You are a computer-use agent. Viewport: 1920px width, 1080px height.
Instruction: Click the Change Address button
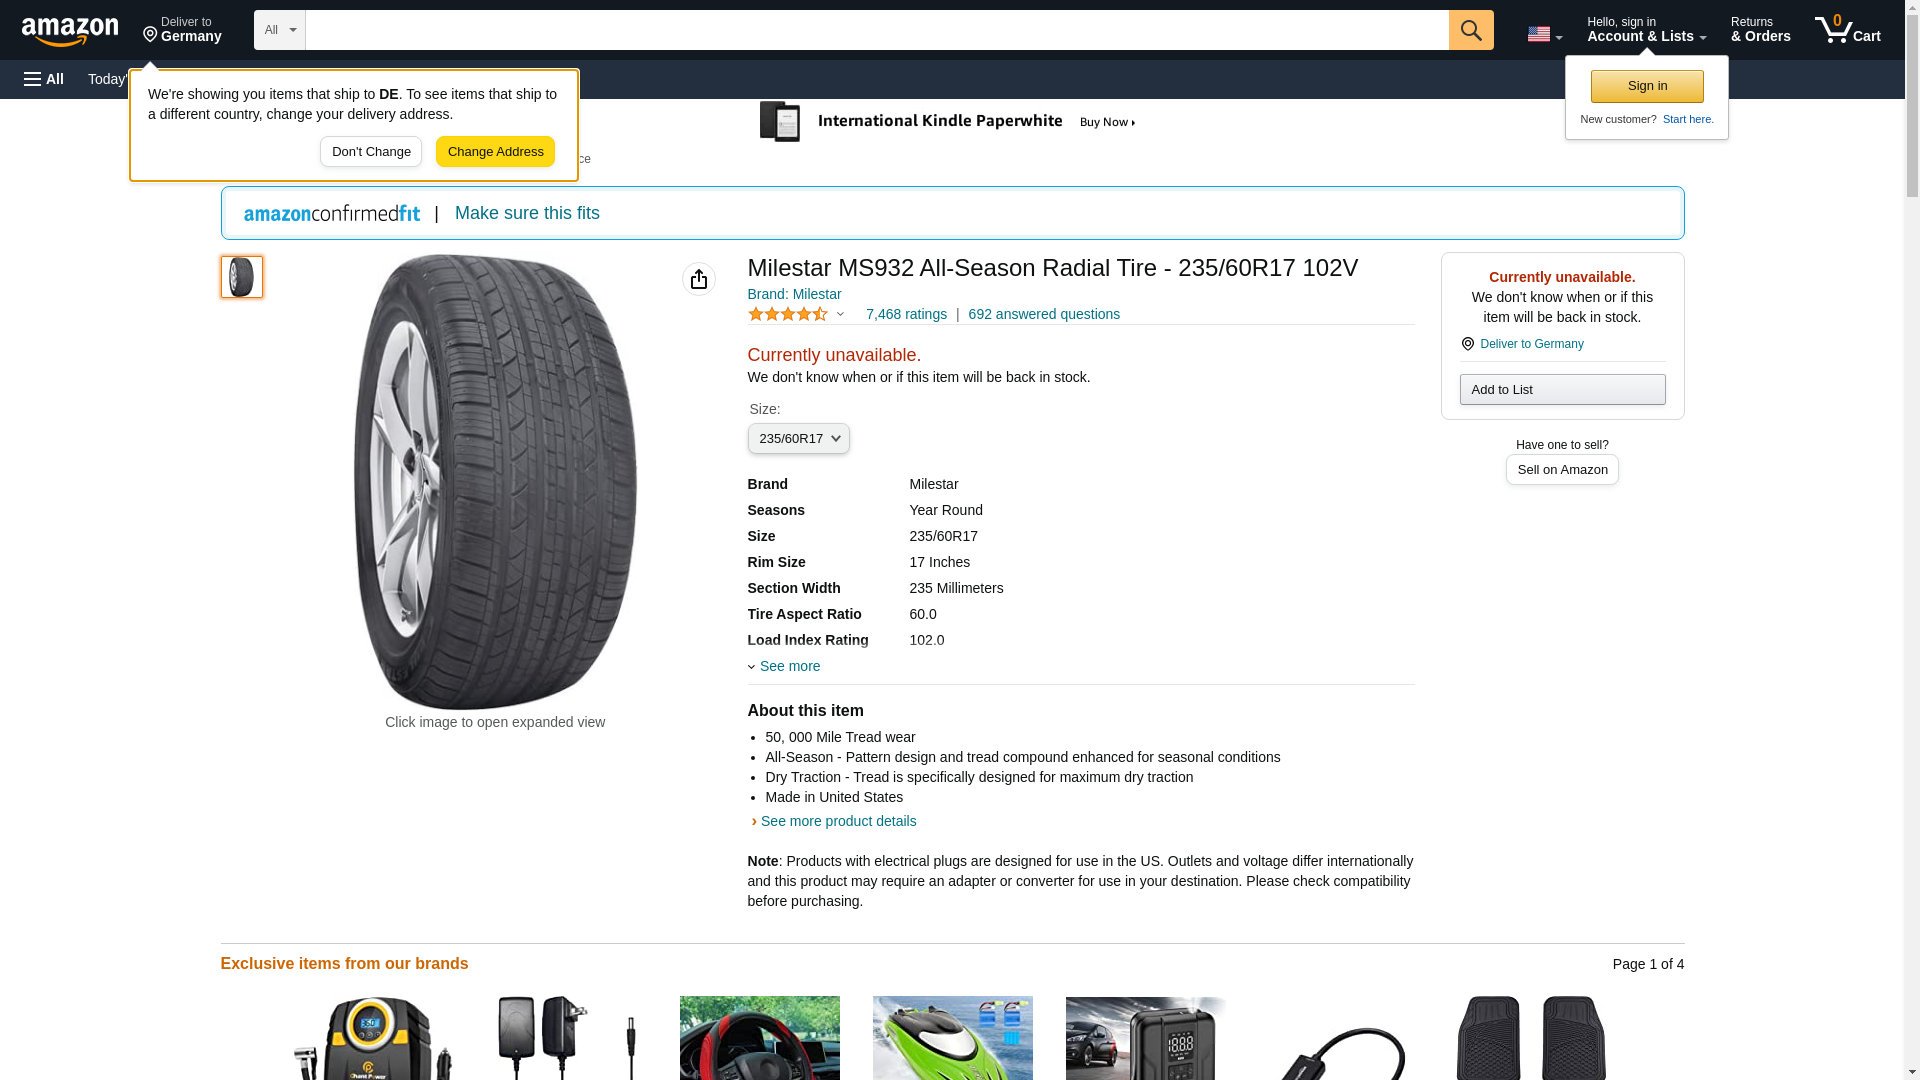pyautogui.click(x=495, y=152)
